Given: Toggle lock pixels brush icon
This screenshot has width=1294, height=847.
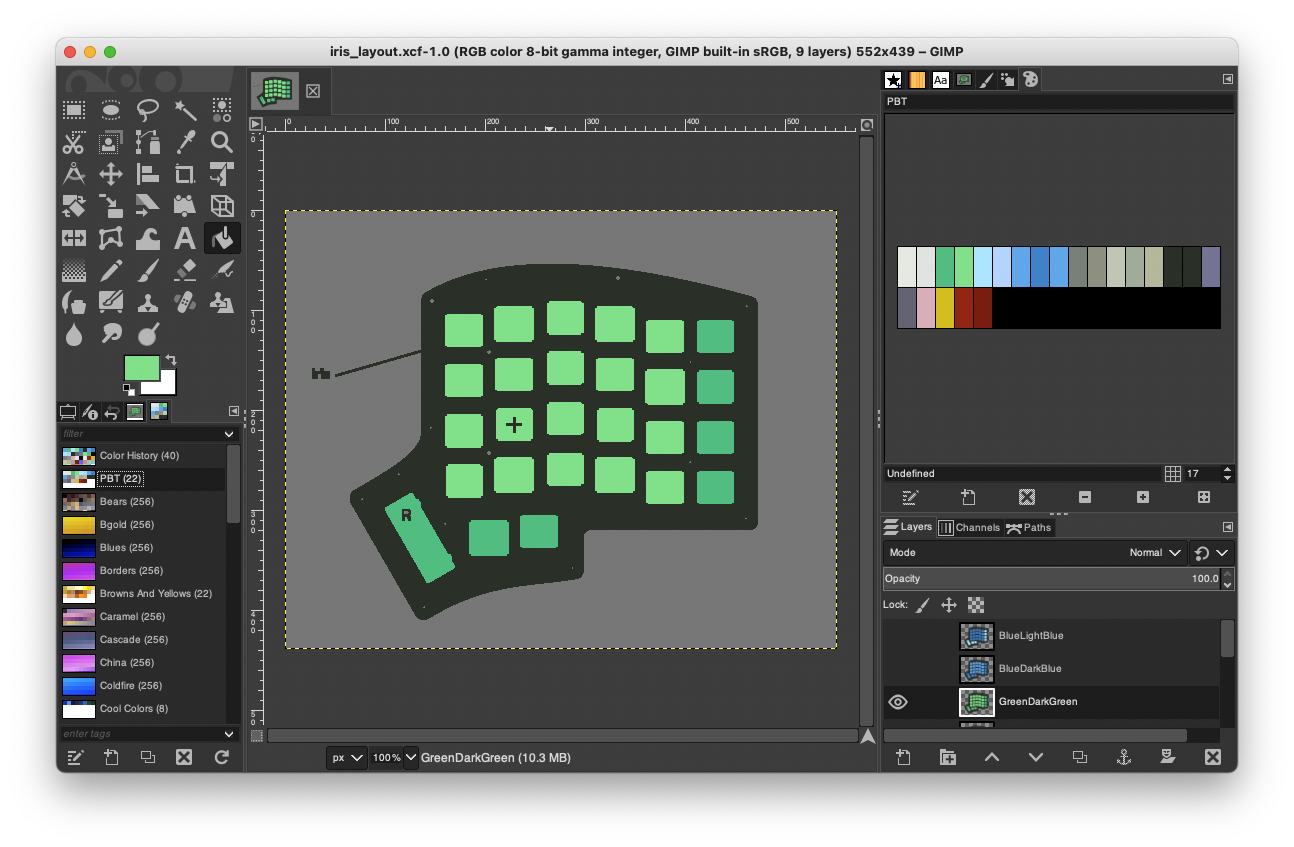Looking at the screenshot, I should tap(922, 605).
